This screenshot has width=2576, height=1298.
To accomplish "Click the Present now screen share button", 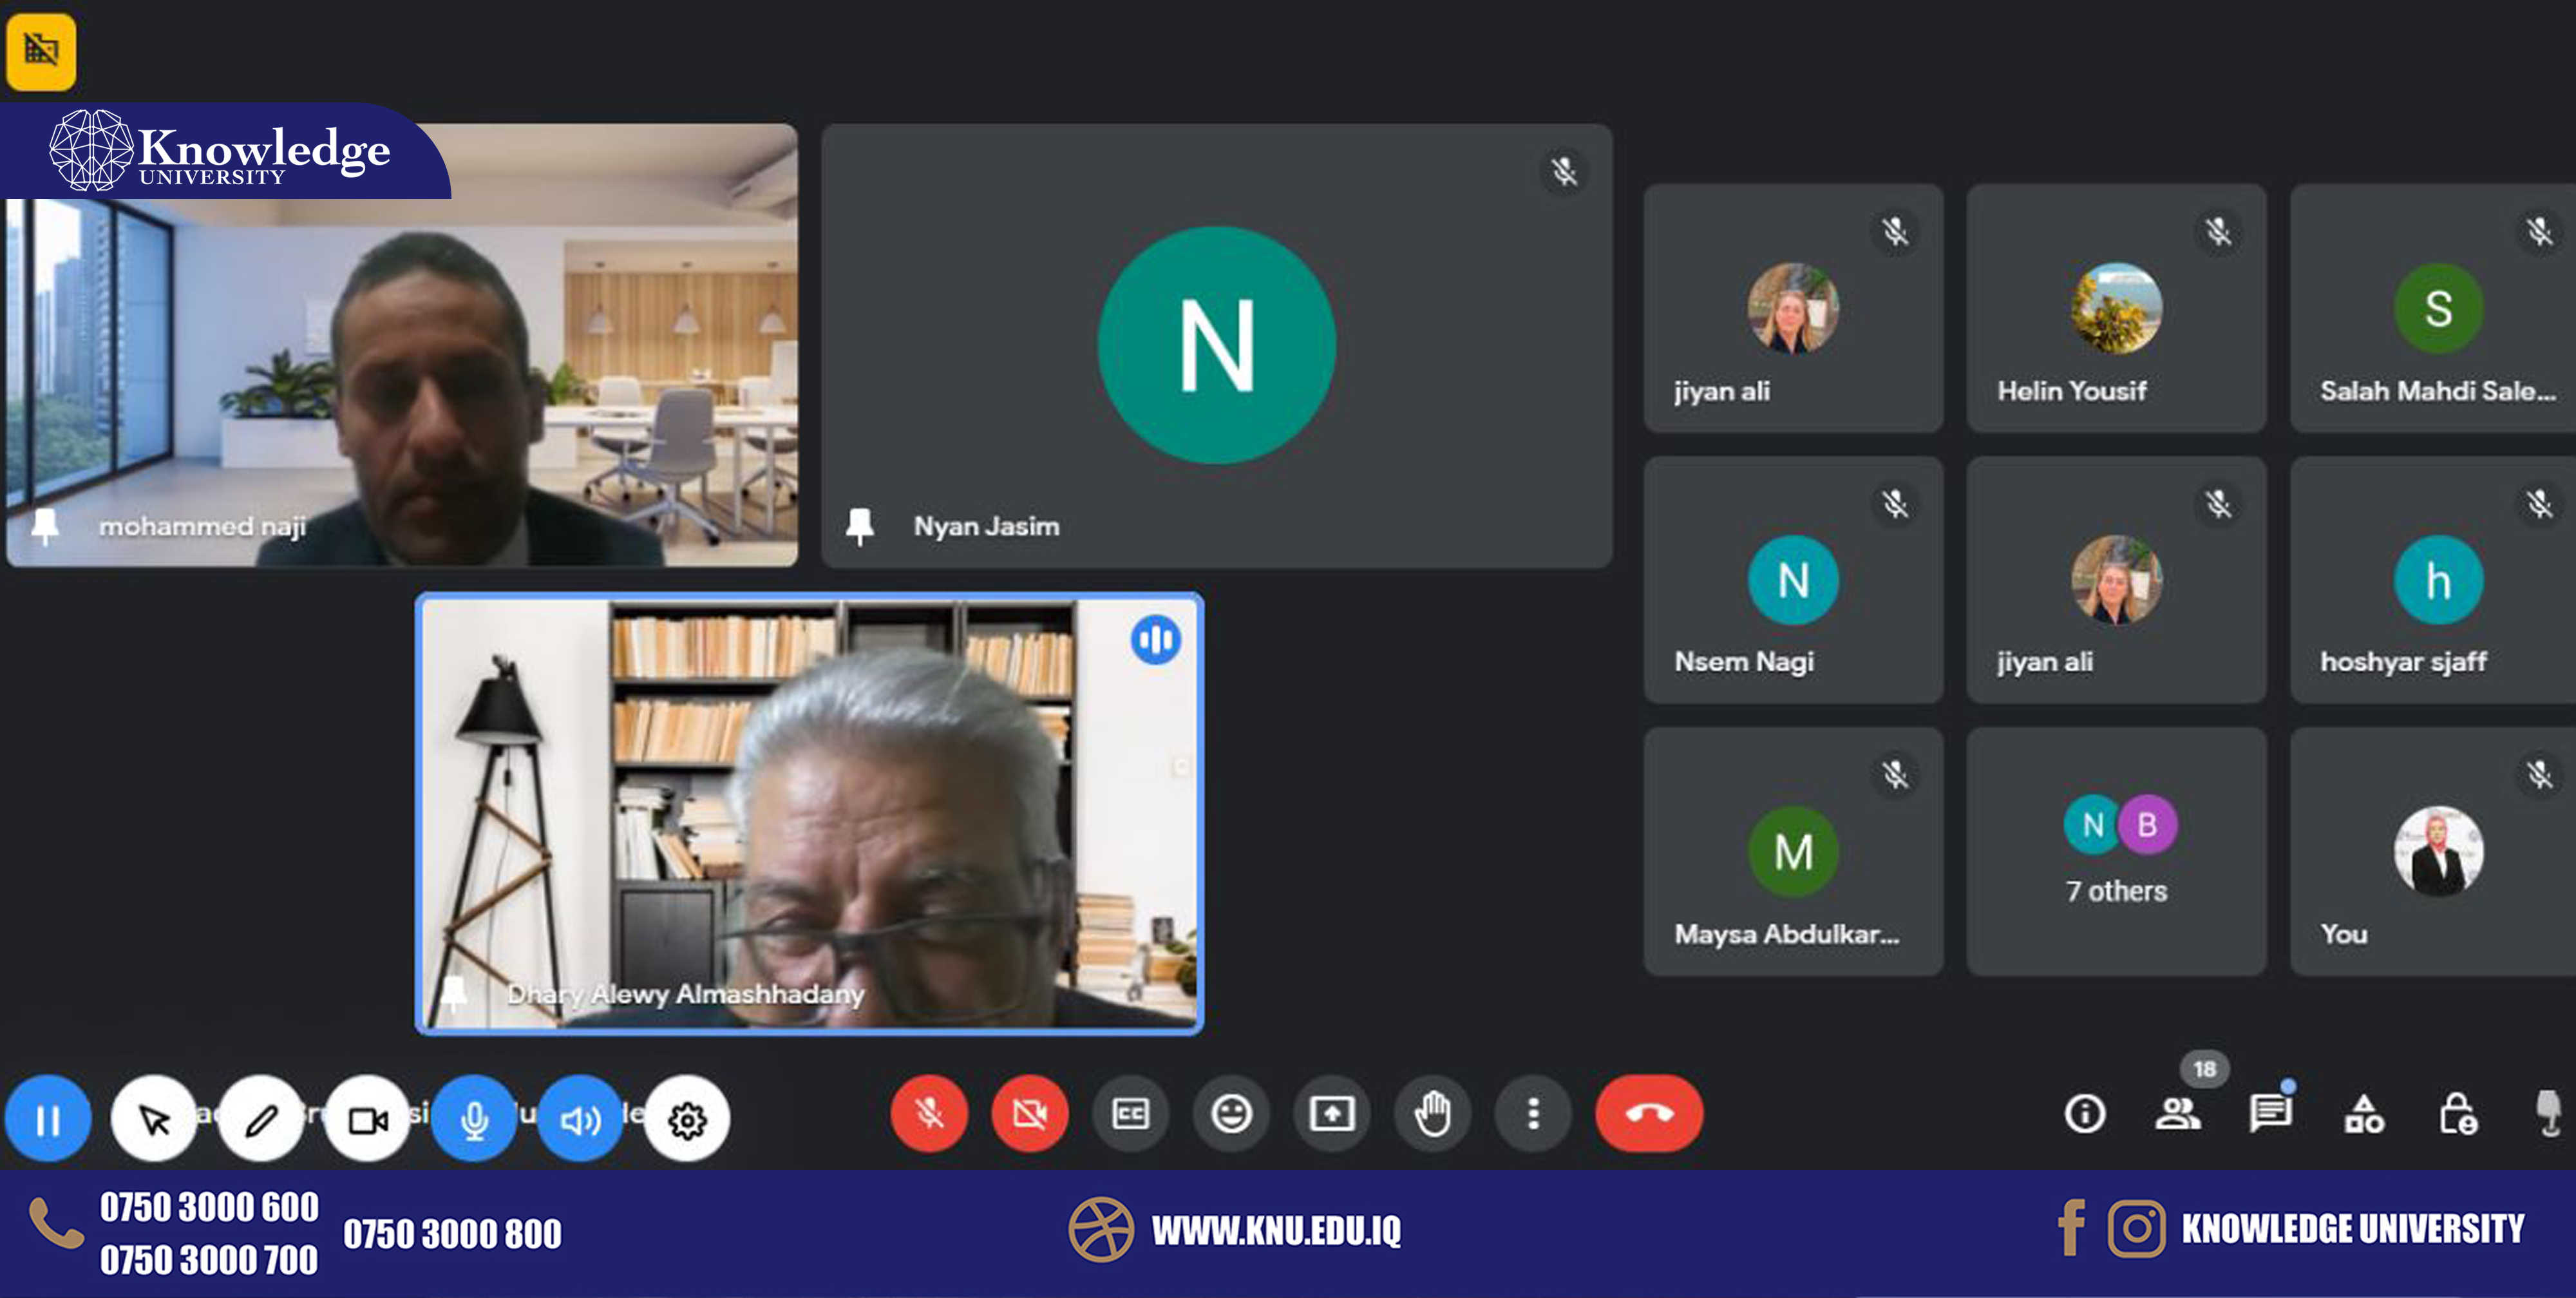I will point(1332,1113).
